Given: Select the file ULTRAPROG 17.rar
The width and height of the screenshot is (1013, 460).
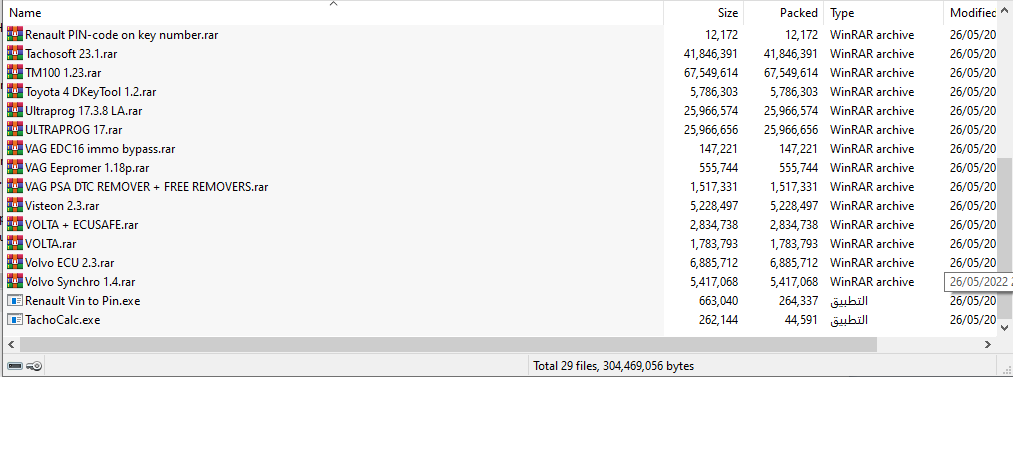Looking at the screenshot, I should click(x=74, y=130).
